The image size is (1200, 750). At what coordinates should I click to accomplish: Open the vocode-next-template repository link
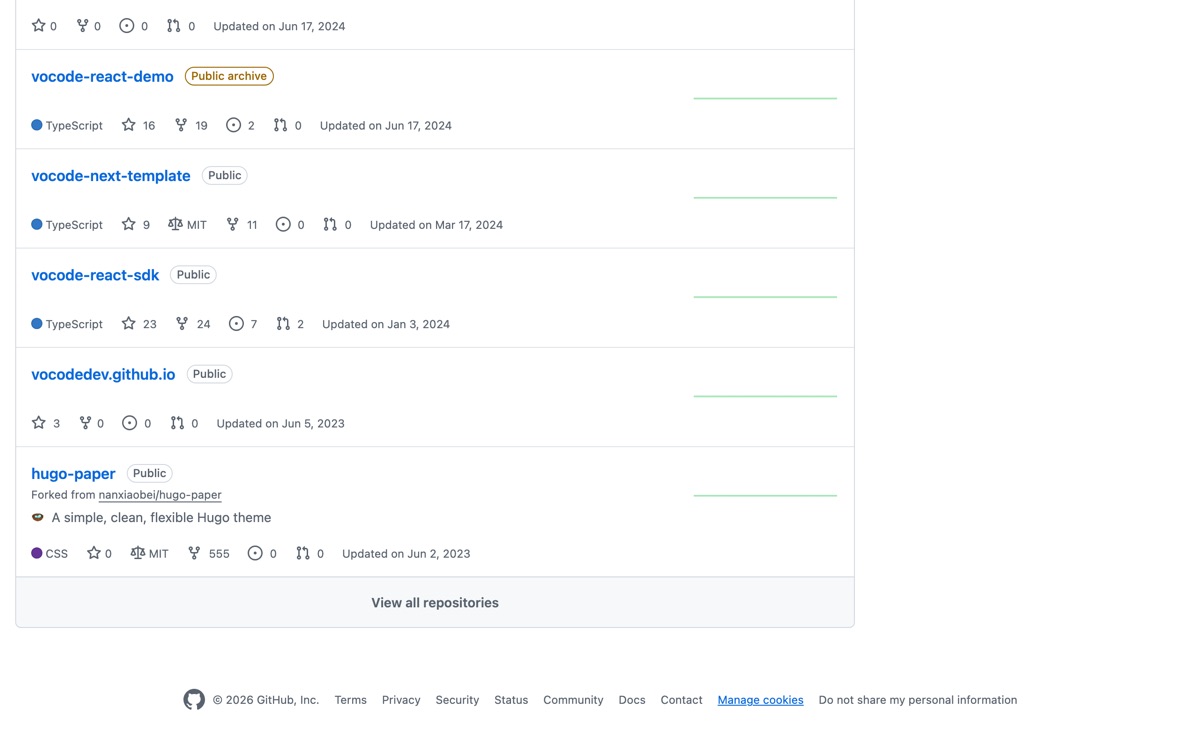[111, 175]
